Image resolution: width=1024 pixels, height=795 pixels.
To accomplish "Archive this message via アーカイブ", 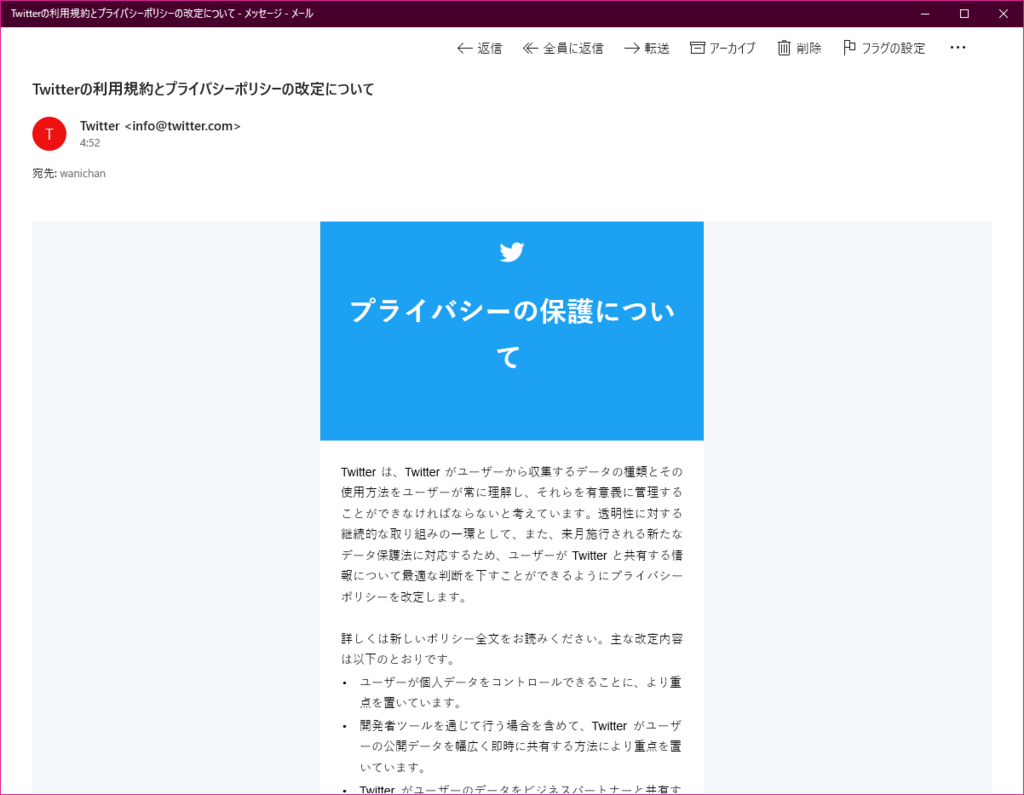I will (x=723, y=48).
